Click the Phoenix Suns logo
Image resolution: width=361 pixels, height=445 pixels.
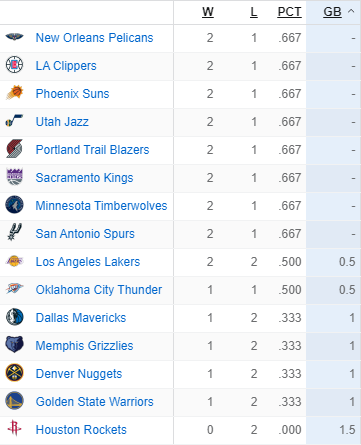pyautogui.click(x=14, y=93)
